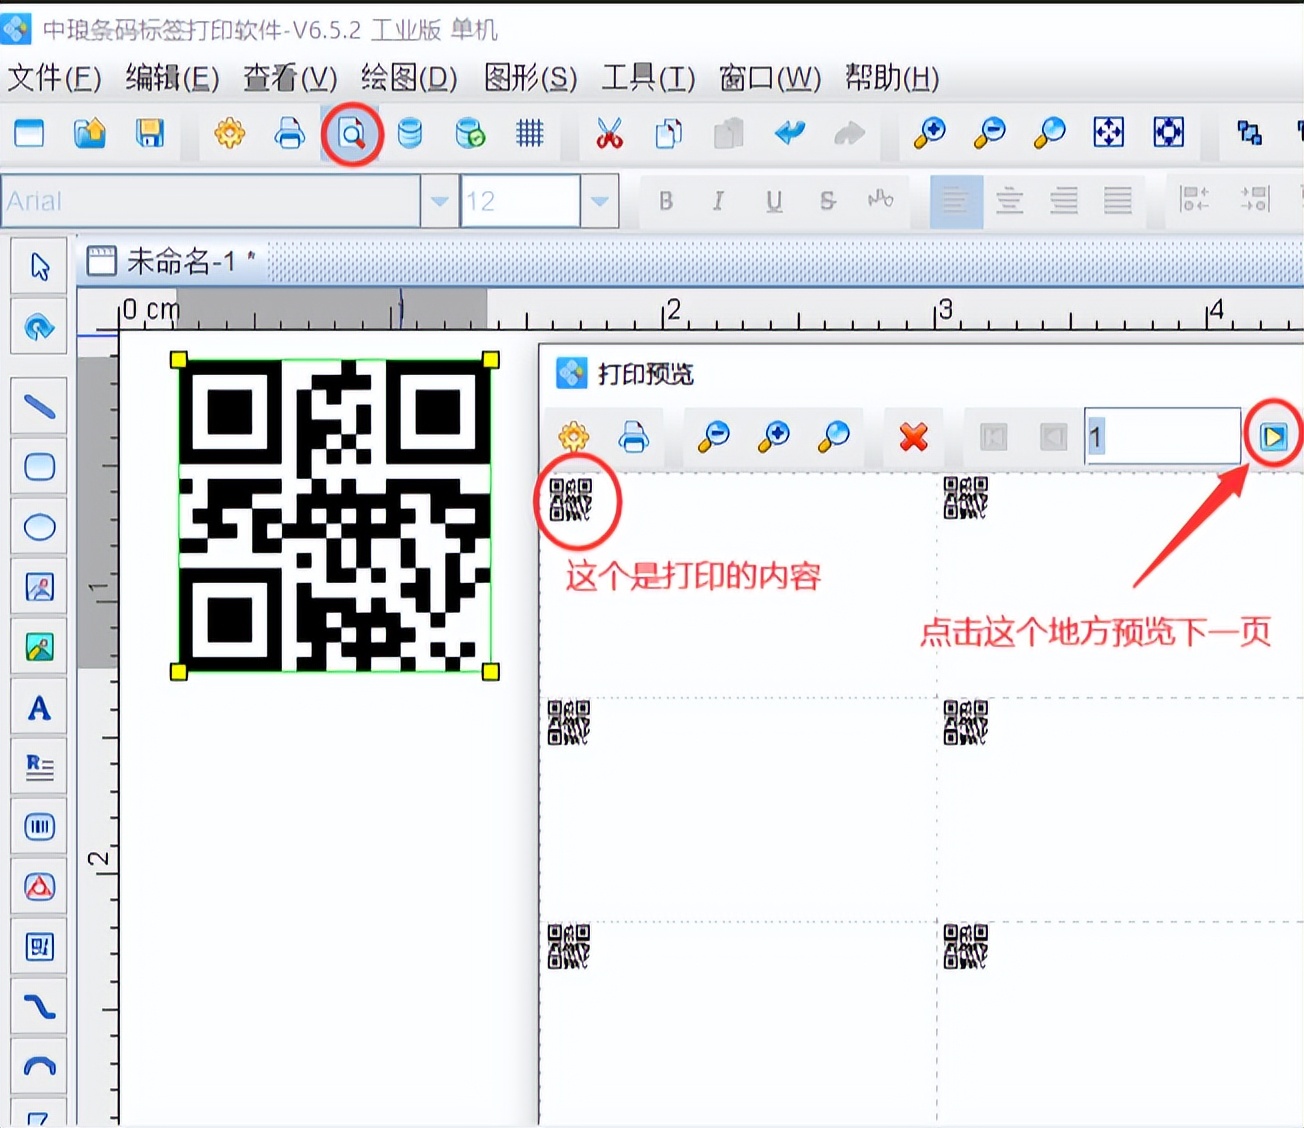The width and height of the screenshot is (1304, 1128).
Task: Go to next page in print preview
Action: point(1273,437)
